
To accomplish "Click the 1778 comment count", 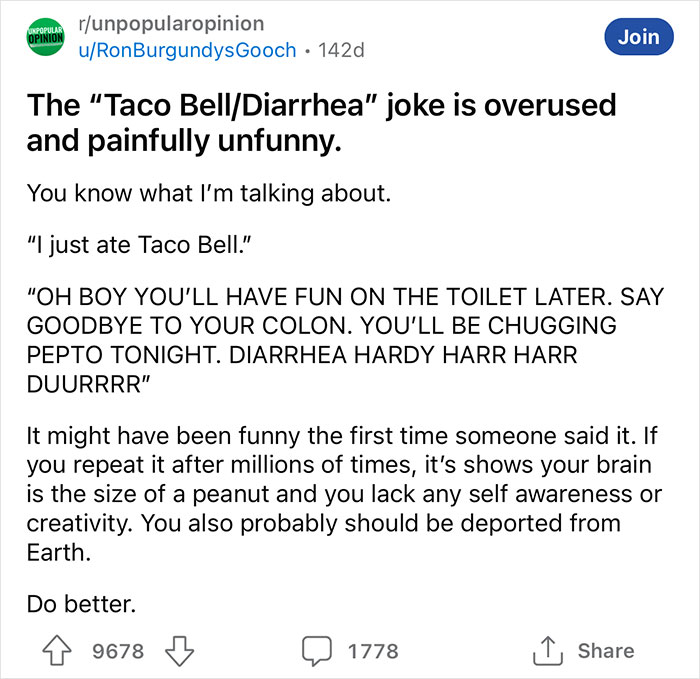I will point(373,651).
